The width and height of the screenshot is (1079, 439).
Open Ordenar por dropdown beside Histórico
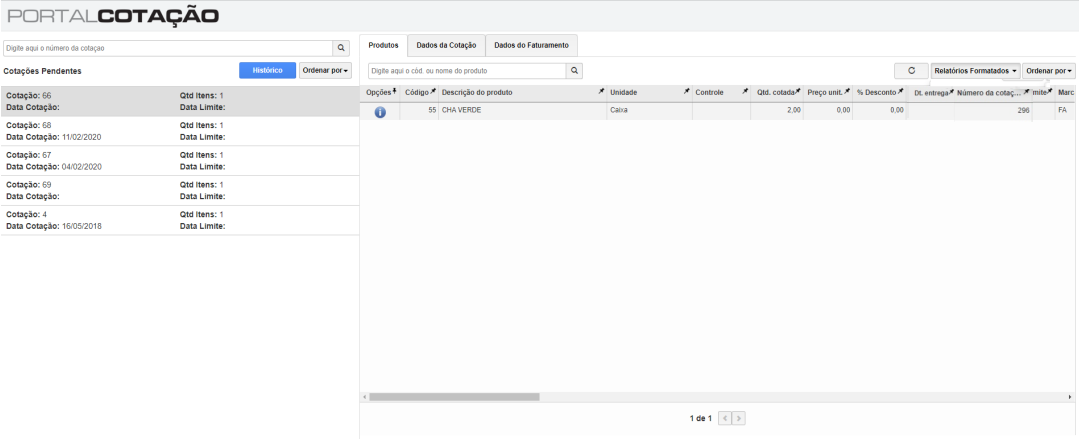[325, 70]
